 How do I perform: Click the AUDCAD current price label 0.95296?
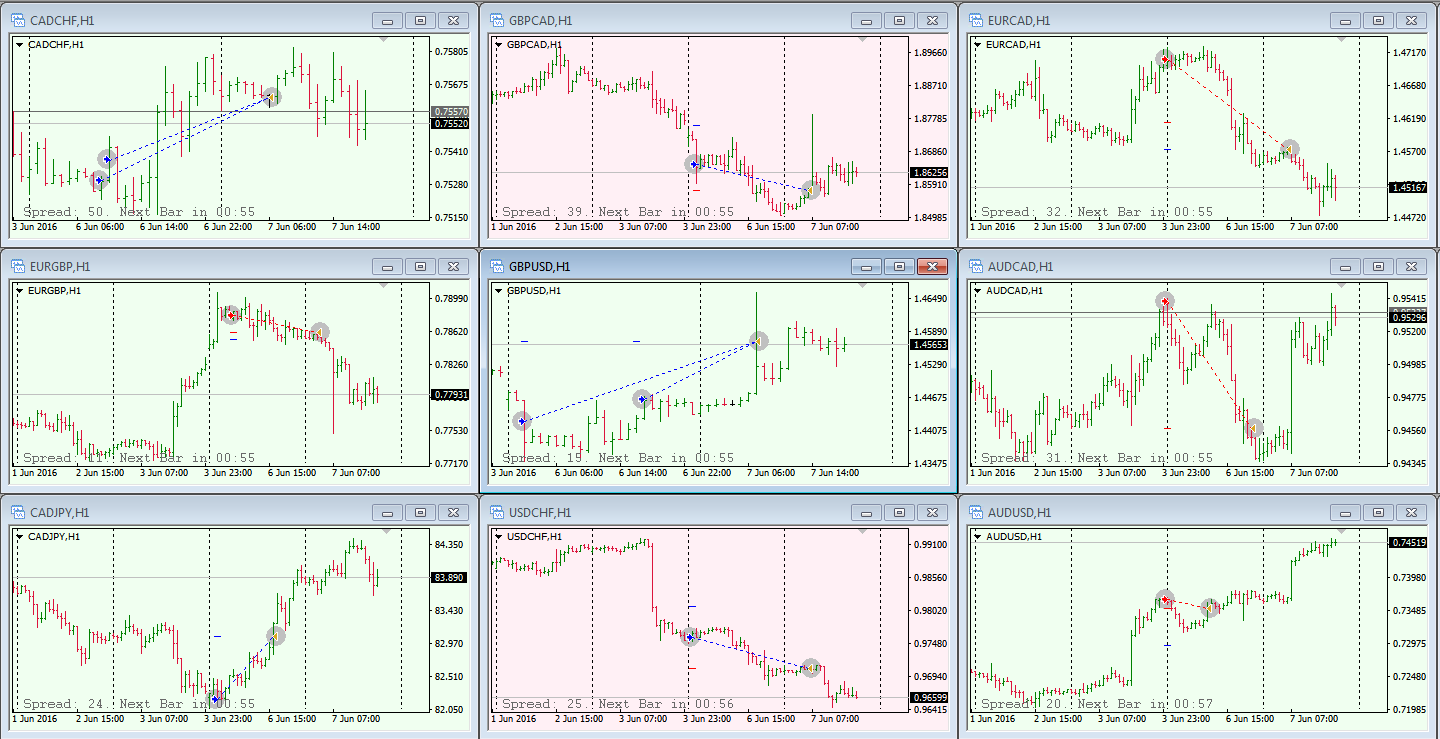1408,318
